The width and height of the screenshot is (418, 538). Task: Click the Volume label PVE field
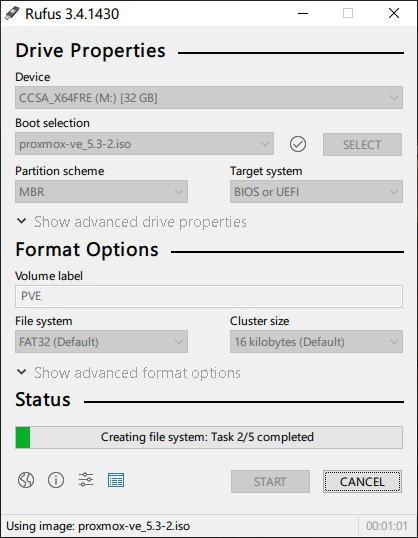[x=209, y=296]
